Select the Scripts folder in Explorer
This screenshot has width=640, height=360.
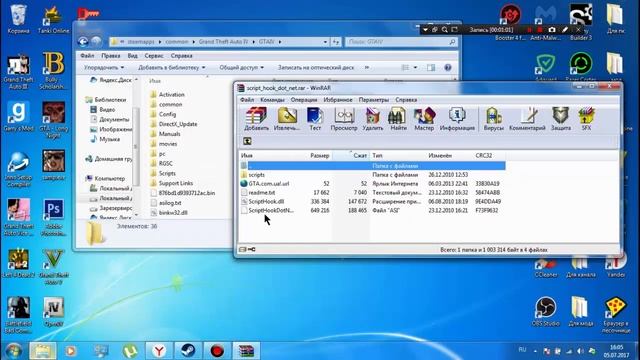(167, 173)
